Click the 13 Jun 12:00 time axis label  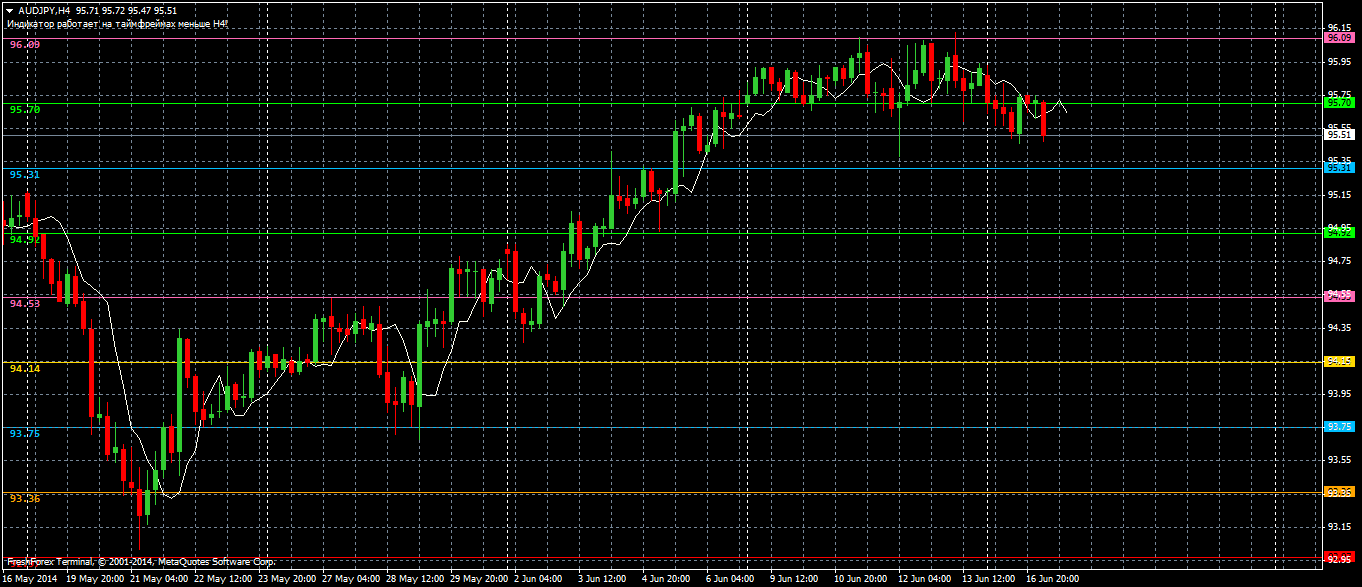coord(991,579)
